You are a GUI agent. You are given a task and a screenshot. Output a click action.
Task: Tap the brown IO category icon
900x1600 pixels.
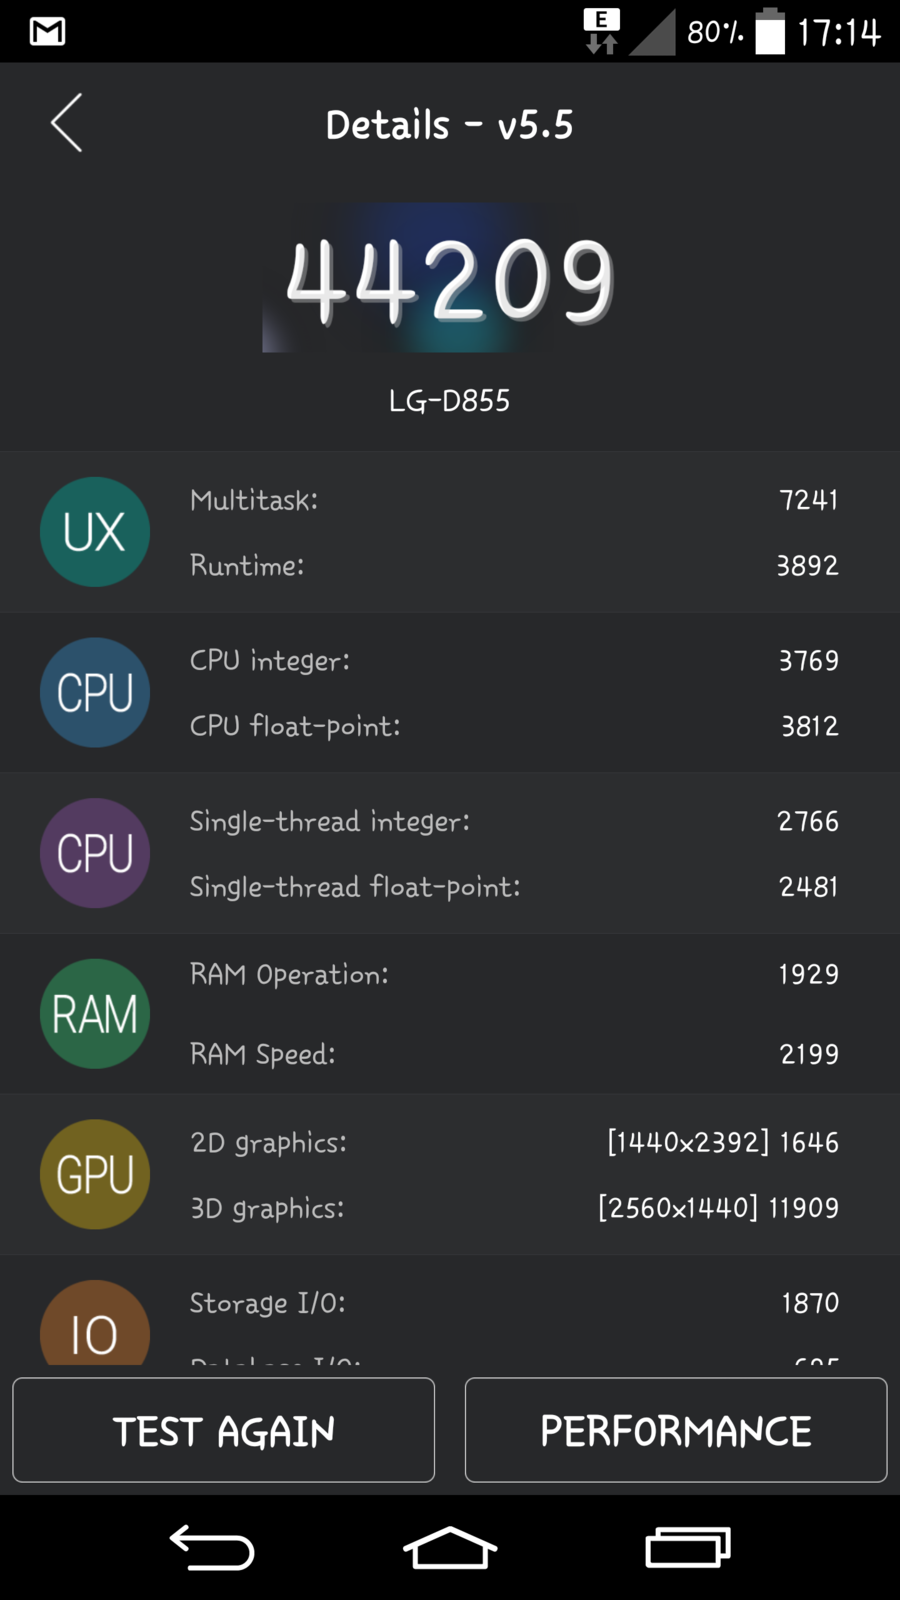[95, 1326]
